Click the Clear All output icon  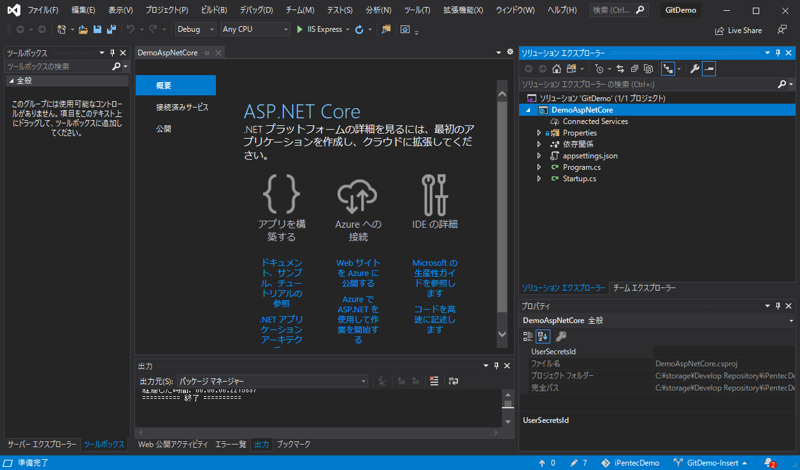tap(434, 381)
